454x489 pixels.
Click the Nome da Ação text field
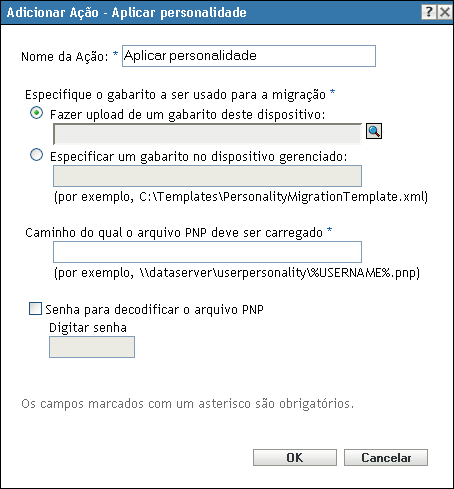tap(249, 56)
